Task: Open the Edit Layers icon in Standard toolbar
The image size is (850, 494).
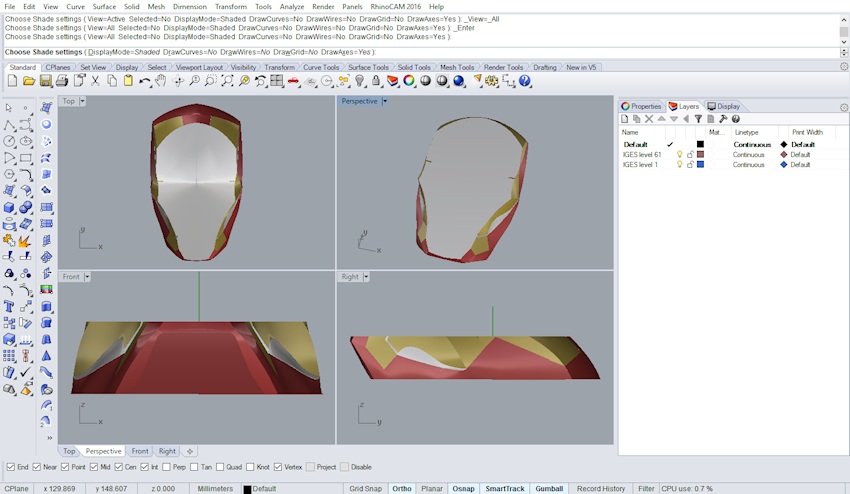Action: 392,81
